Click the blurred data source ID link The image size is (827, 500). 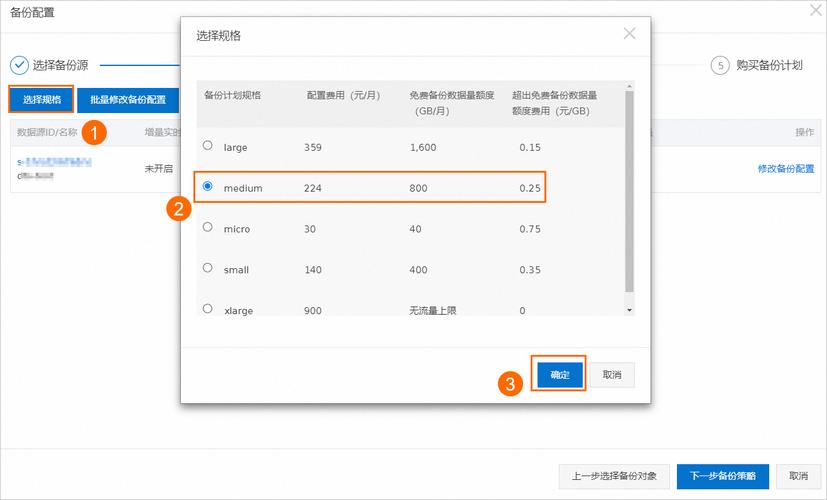click(x=54, y=162)
